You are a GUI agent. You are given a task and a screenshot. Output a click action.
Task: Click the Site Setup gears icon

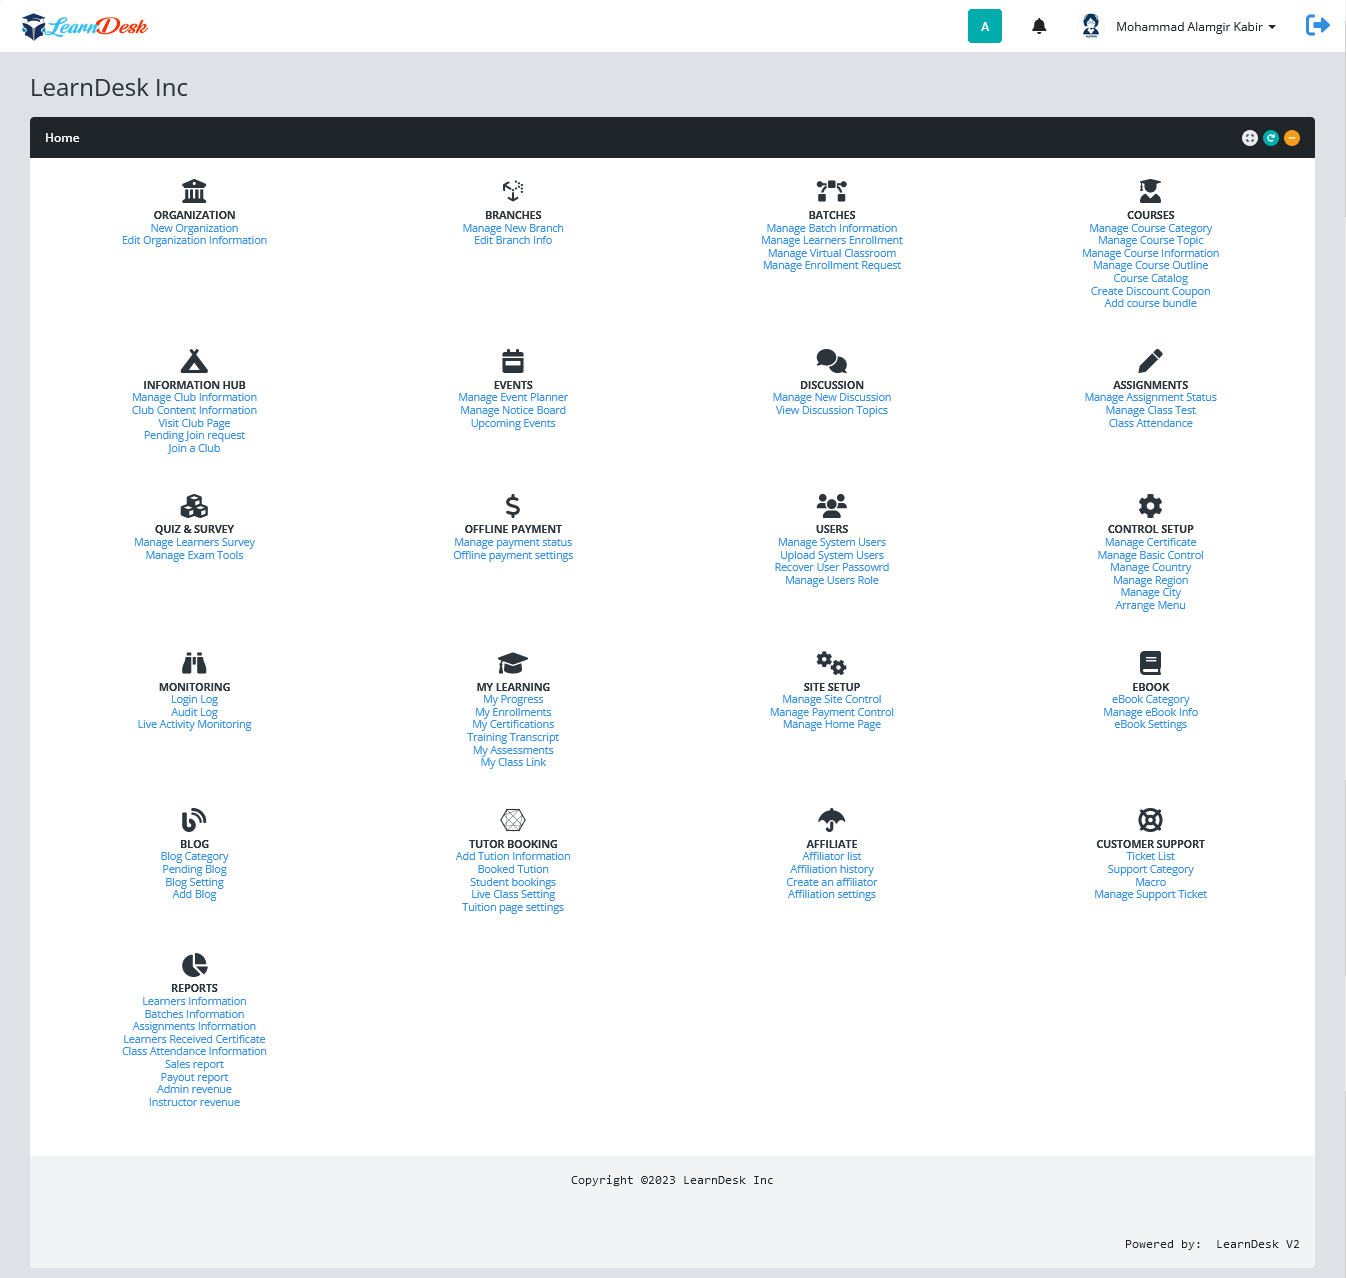pos(832,663)
